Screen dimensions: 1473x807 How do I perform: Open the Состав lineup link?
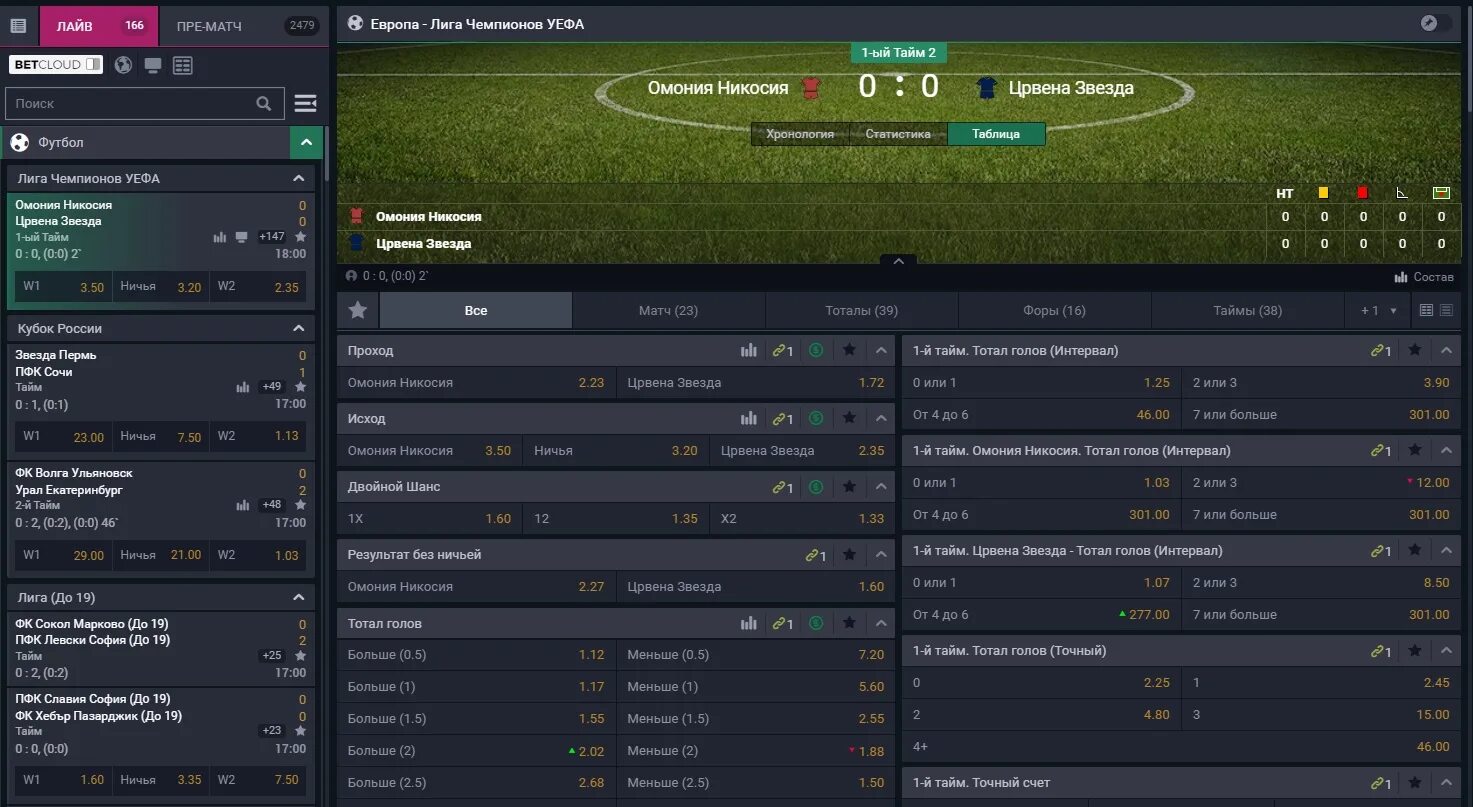(1424, 277)
